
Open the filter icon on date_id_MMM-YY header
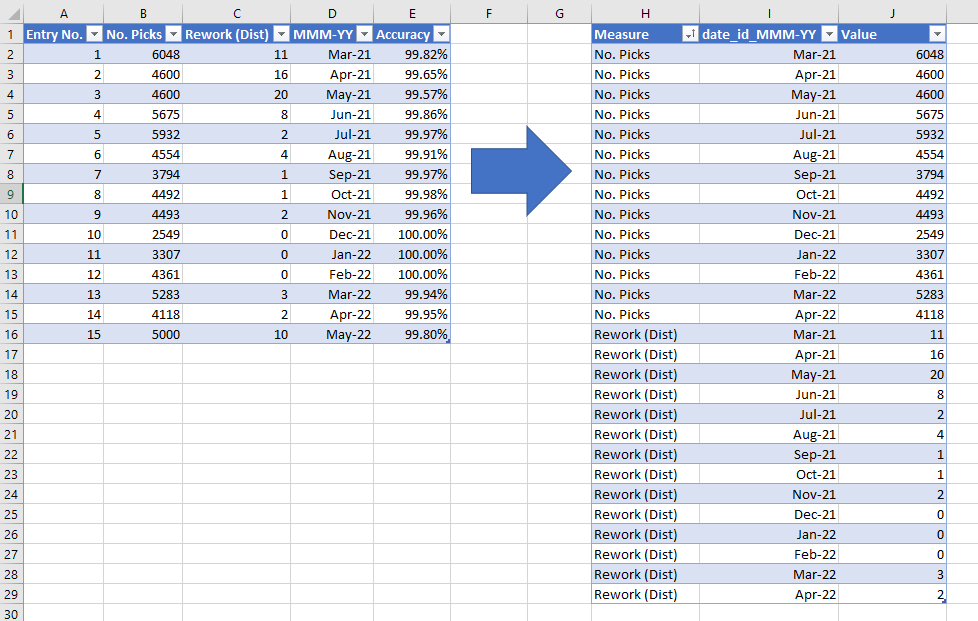(830, 33)
